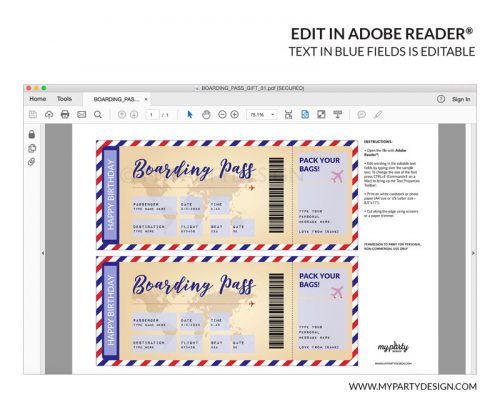Zoom out with the minus icon

pyautogui.click(x=222, y=115)
